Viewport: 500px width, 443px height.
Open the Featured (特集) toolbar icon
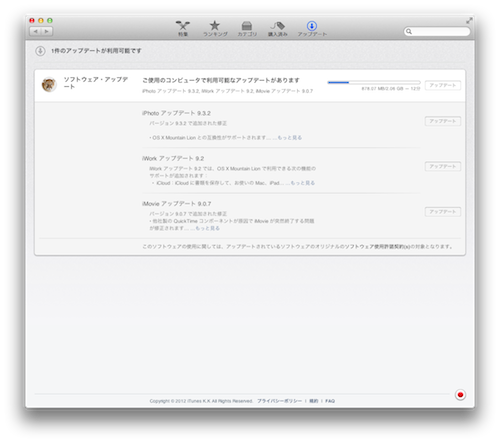pyautogui.click(x=183, y=28)
